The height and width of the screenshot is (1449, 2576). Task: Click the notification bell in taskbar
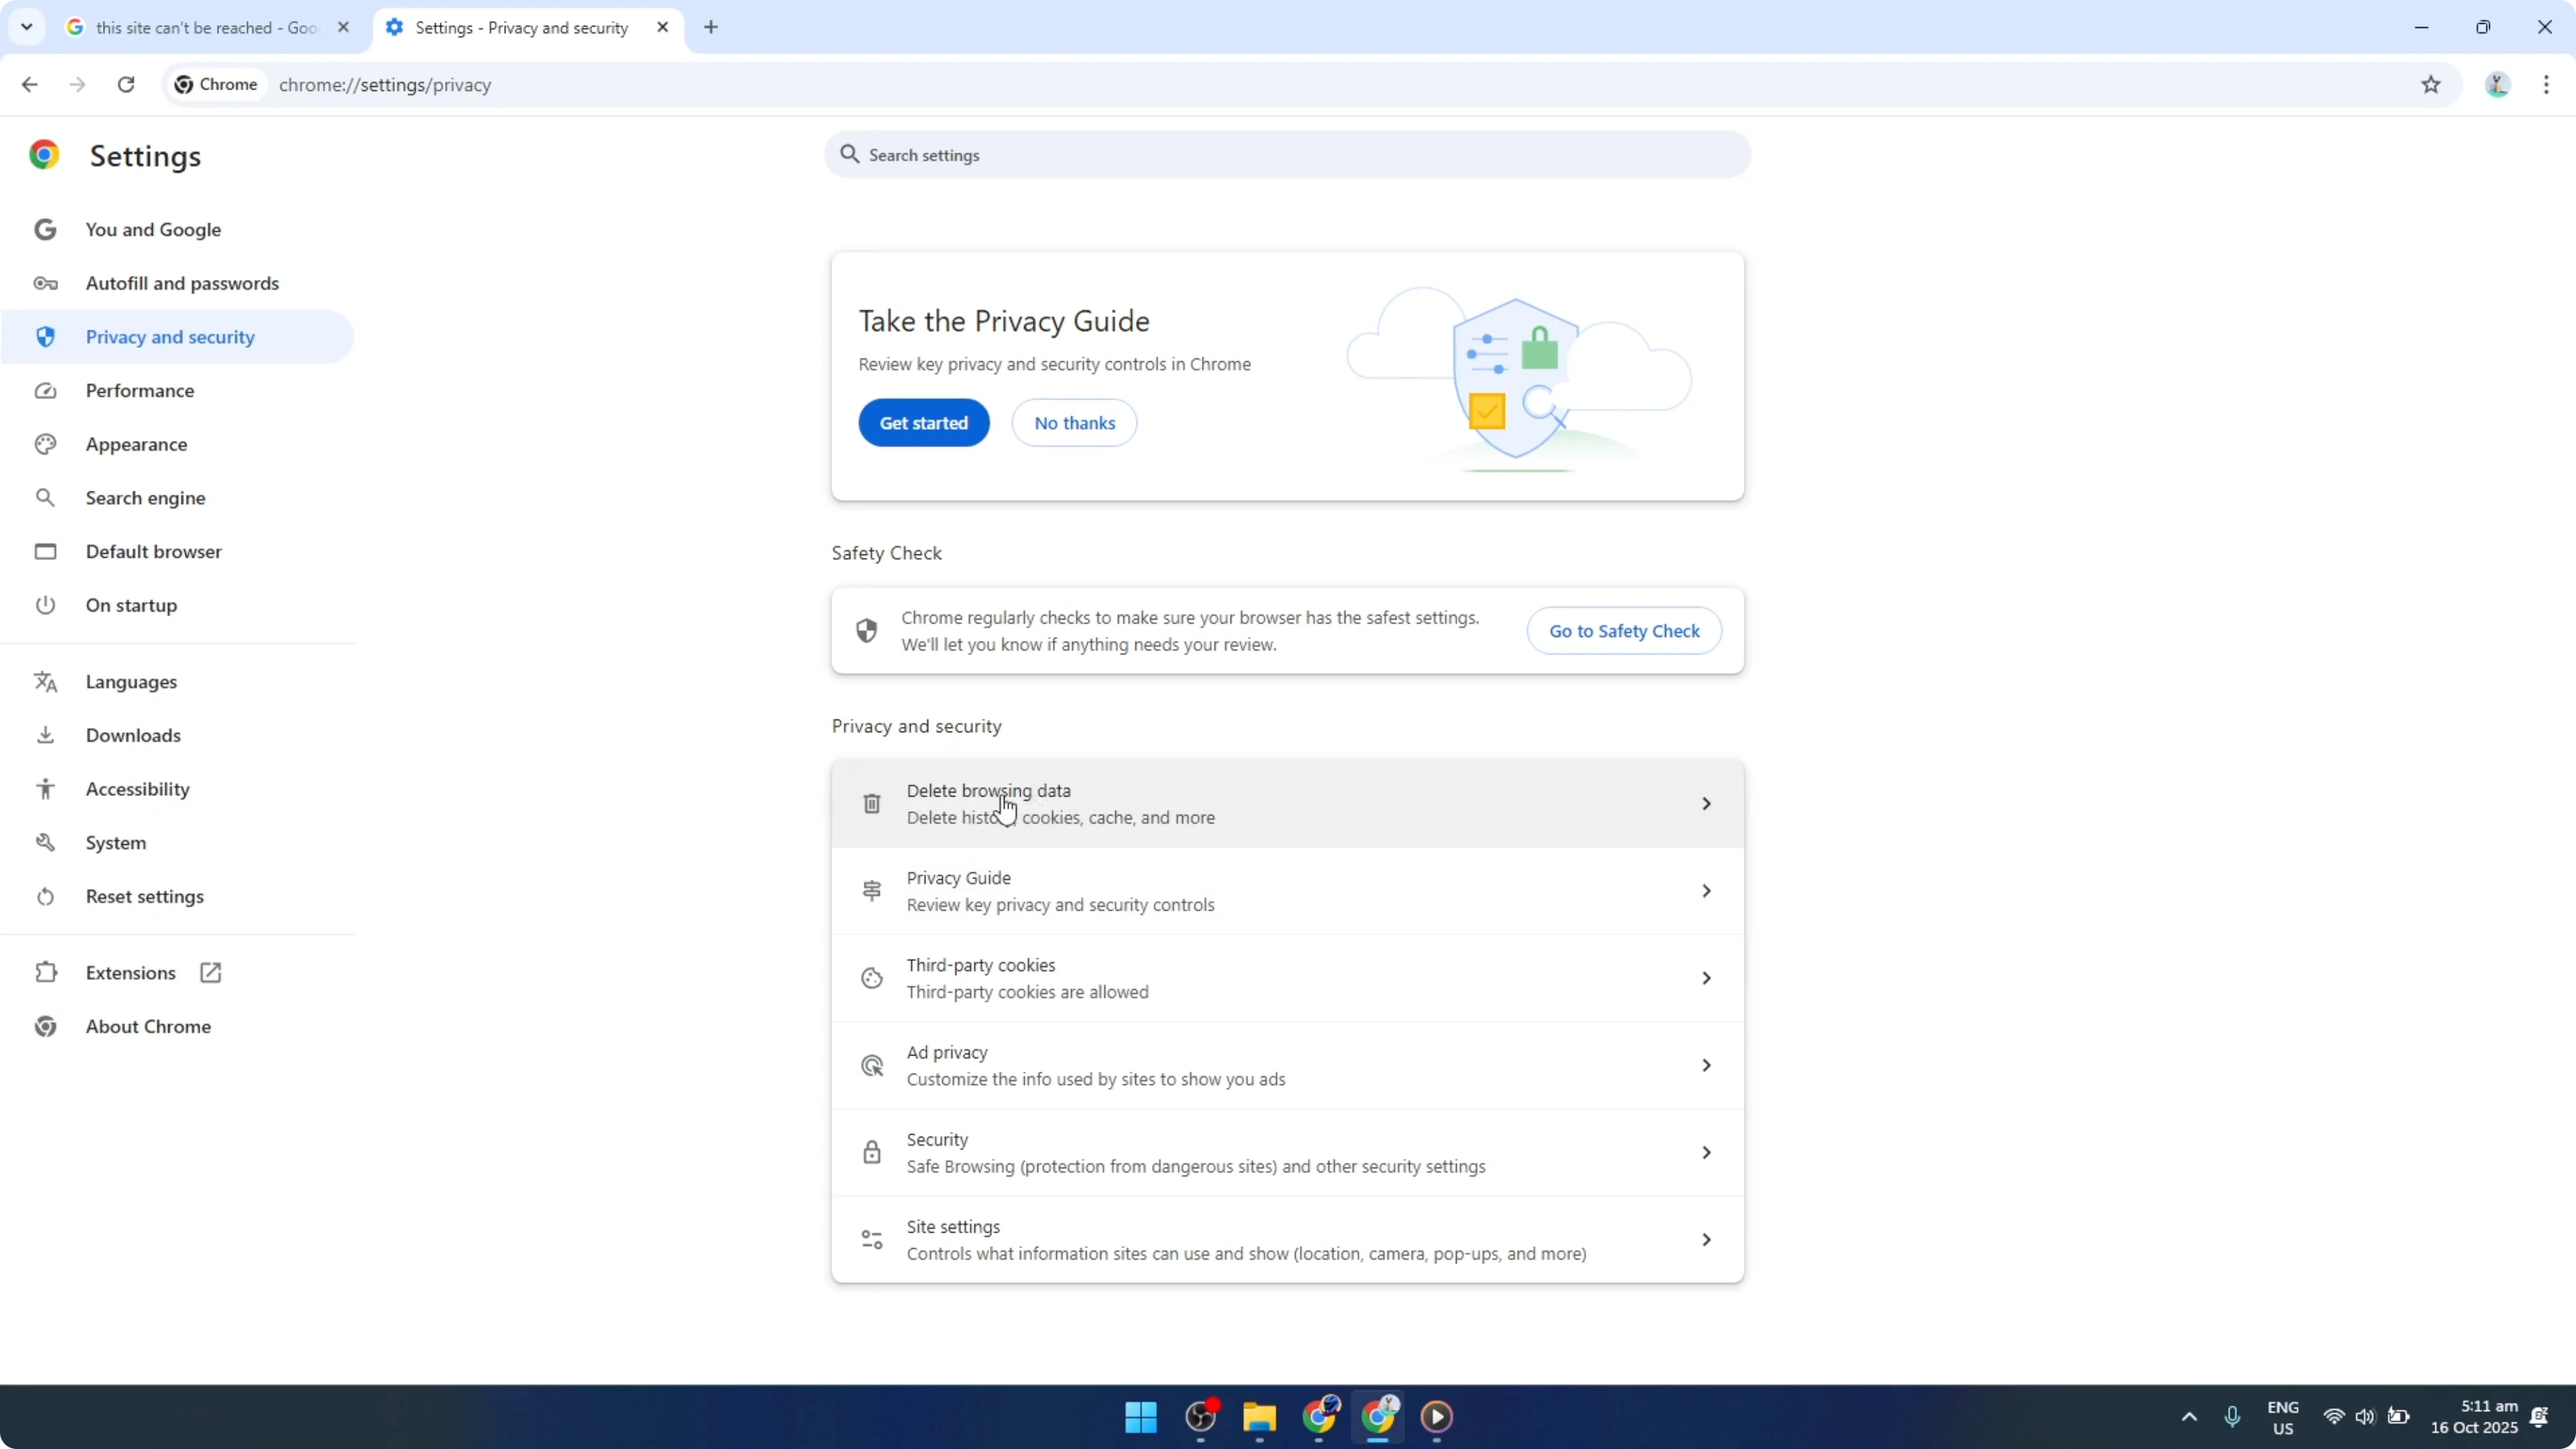pos(2539,1417)
